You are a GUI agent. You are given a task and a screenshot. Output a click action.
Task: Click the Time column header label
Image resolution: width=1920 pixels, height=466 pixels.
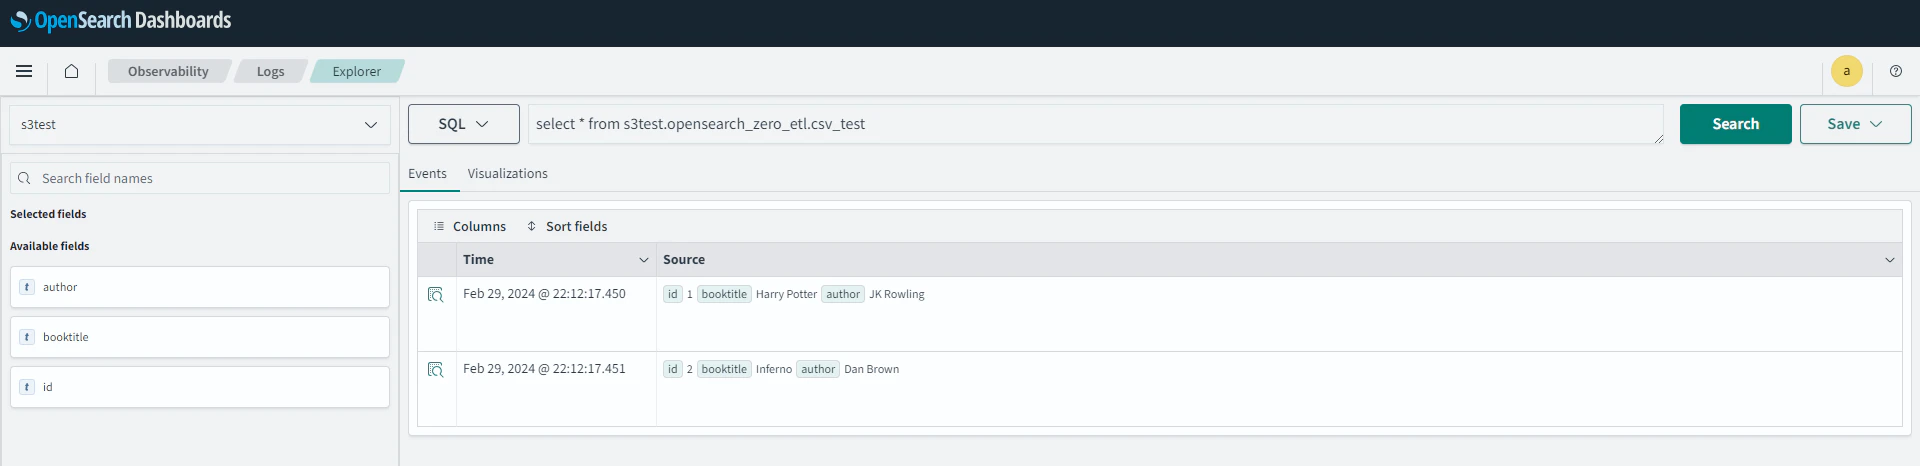click(x=478, y=260)
